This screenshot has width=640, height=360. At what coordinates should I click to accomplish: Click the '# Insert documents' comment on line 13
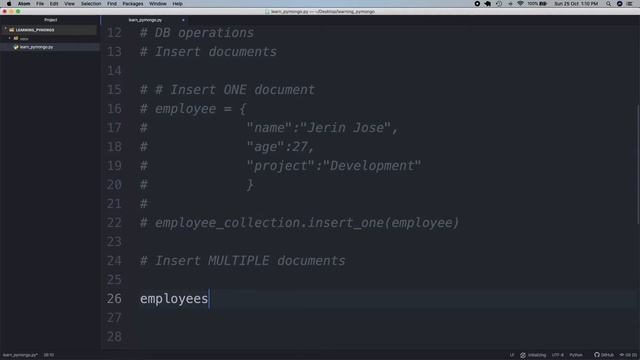point(208,52)
